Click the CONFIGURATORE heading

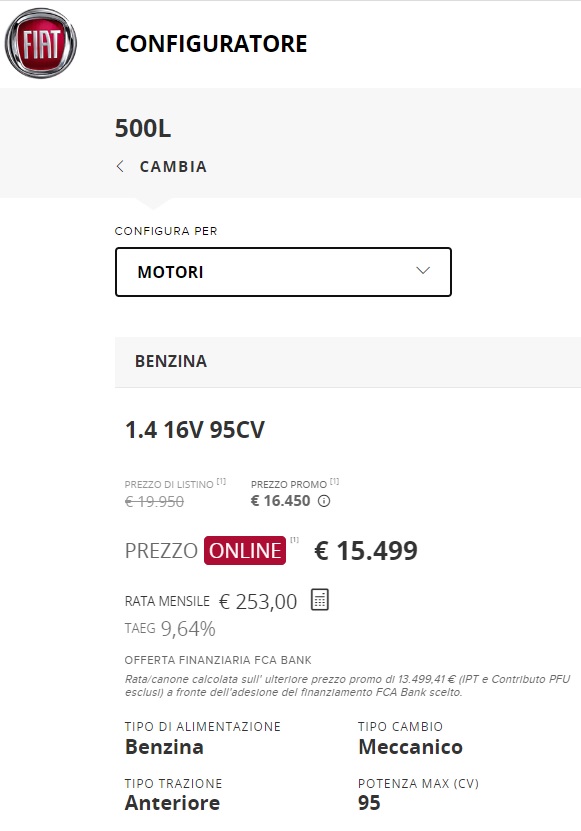click(x=212, y=43)
